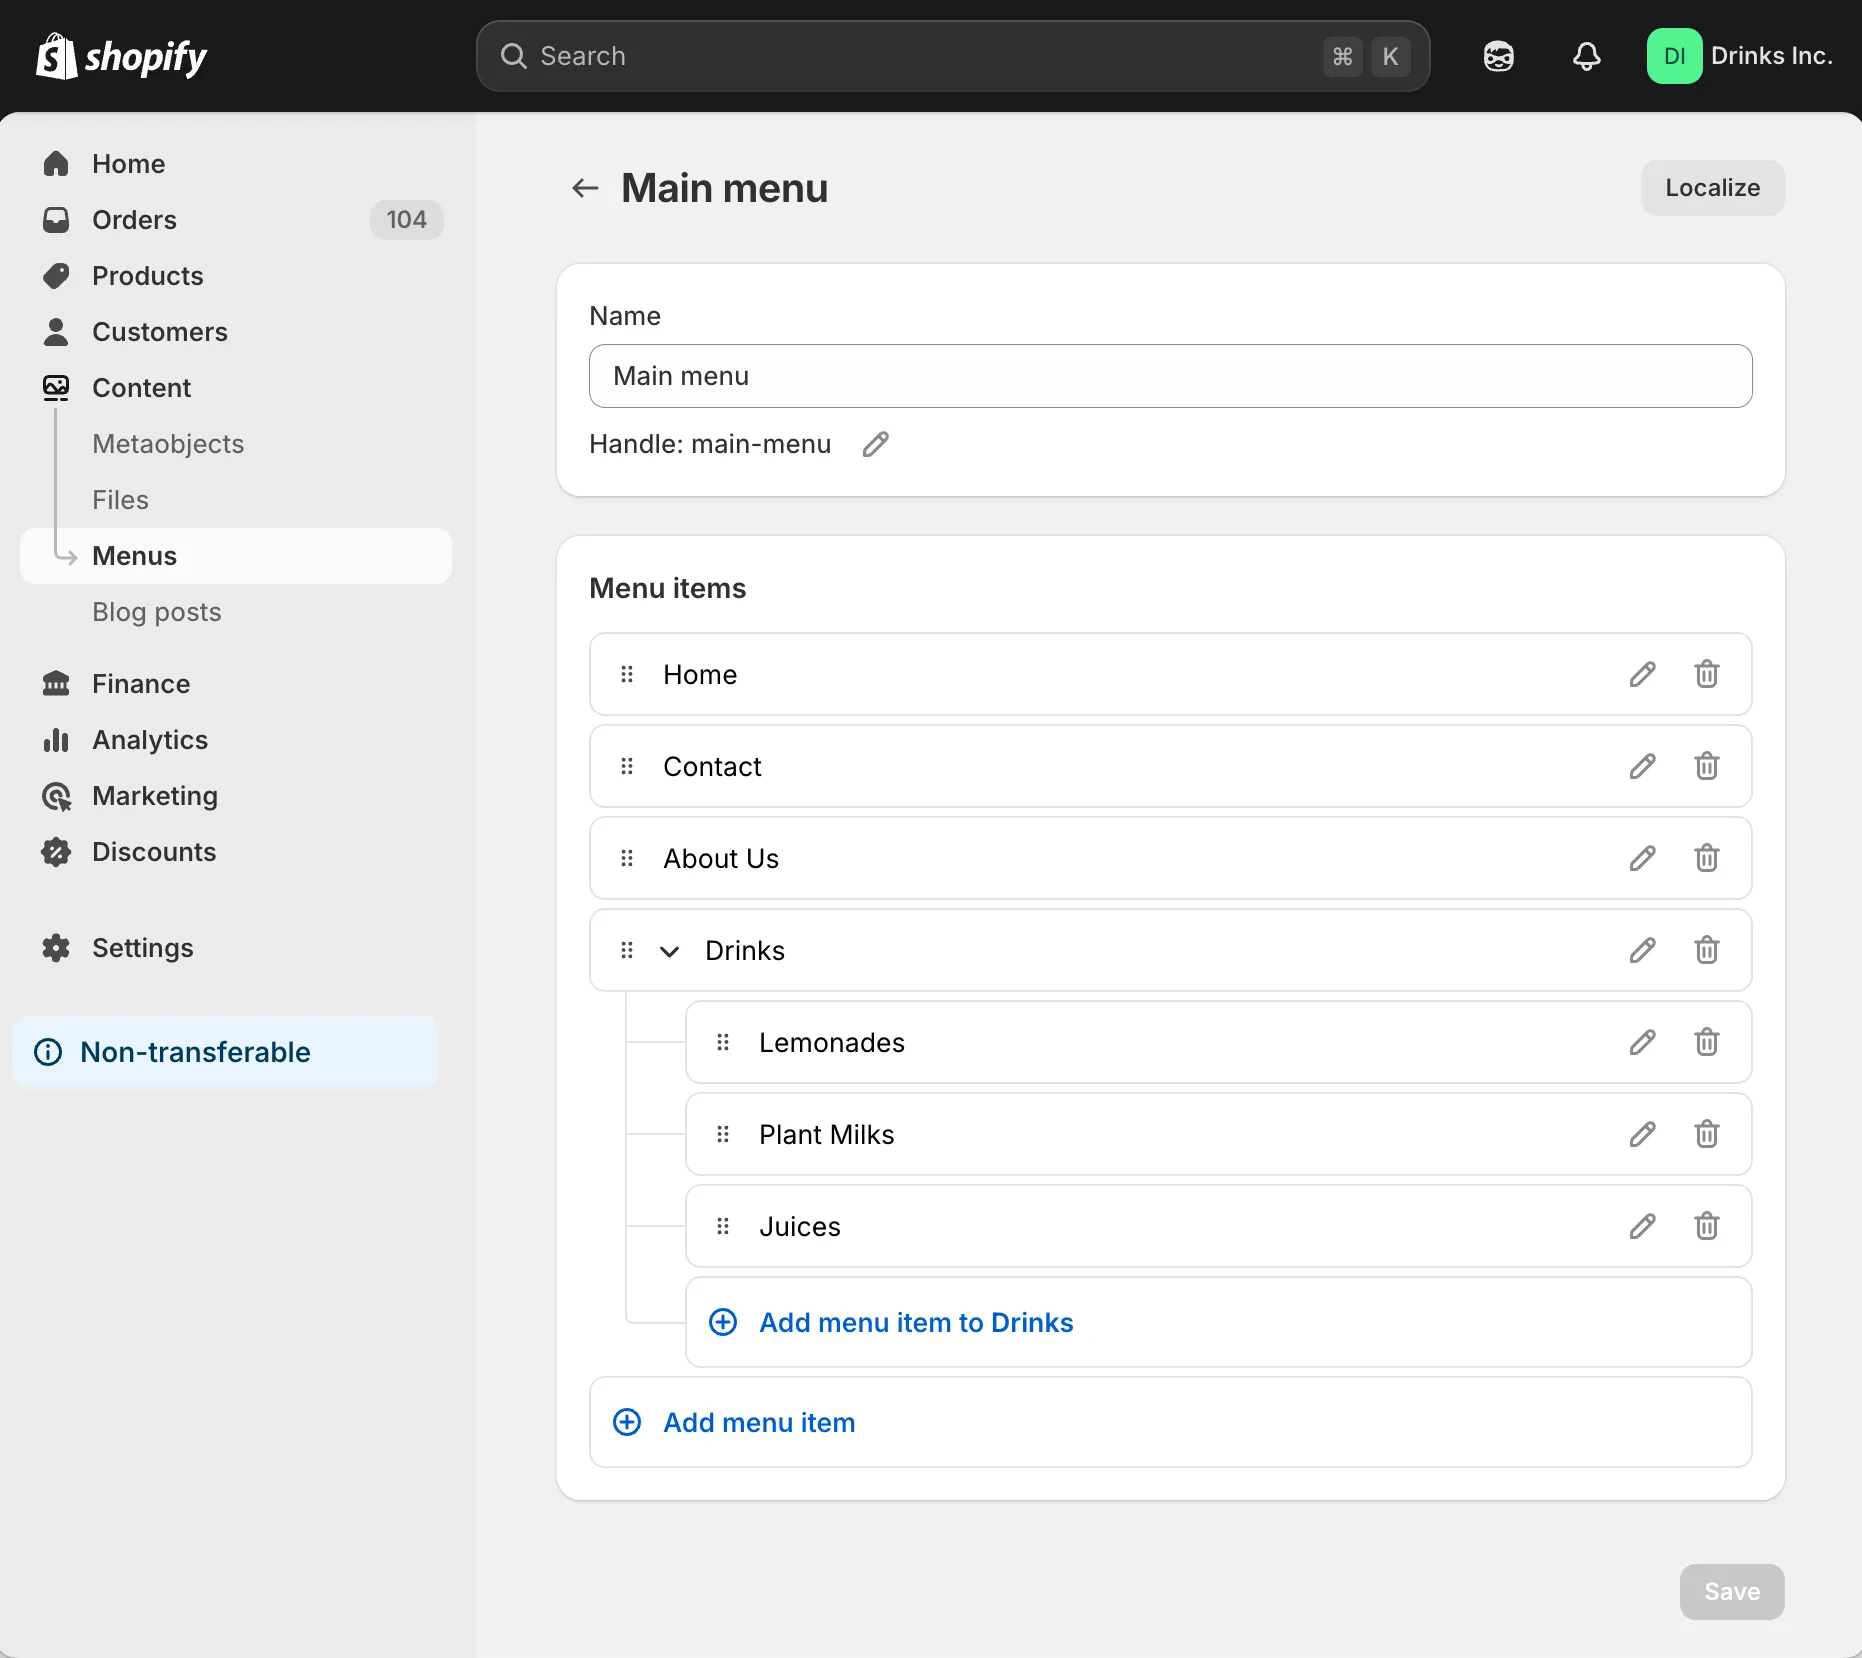Screen dimensions: 1862x1658
Task: Open Products from the sidebar
Action: (x=148, y=276)
